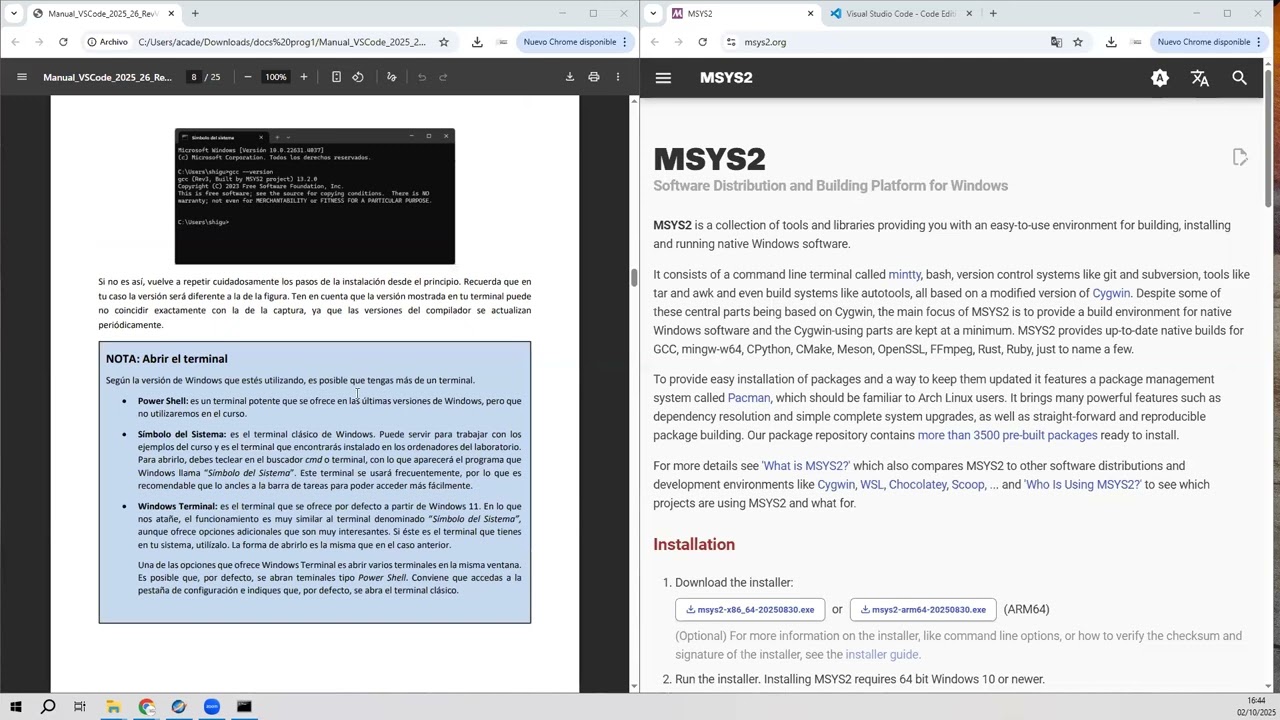Open 'more than 3500 pre-built packages' link

(x=1007, y=435)
